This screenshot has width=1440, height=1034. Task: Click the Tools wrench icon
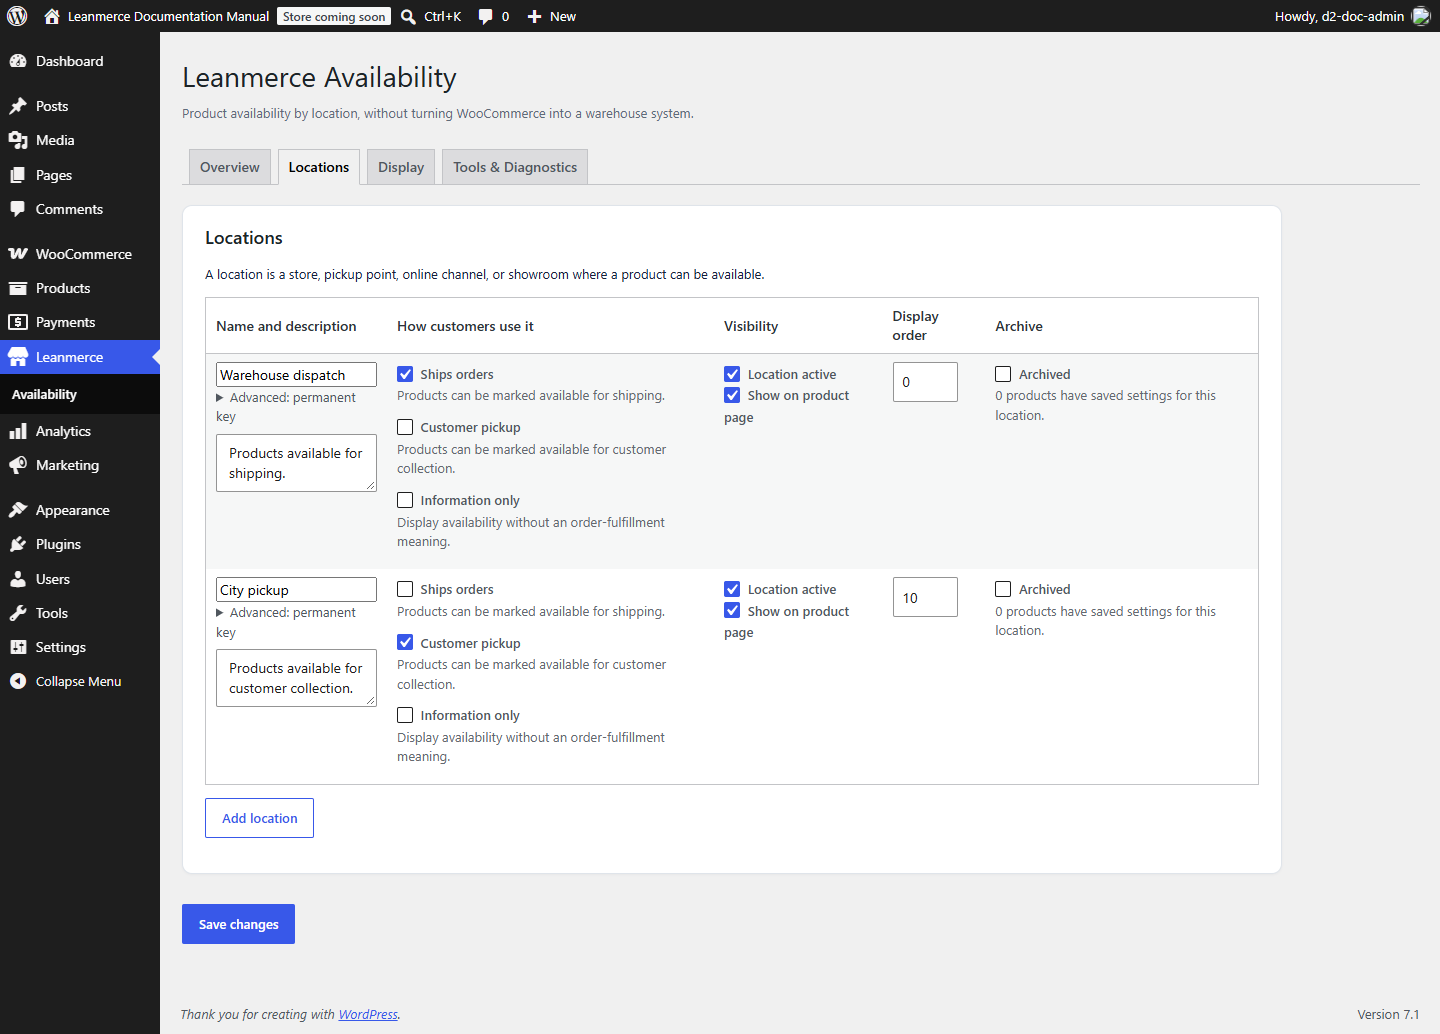click(18, 613)
